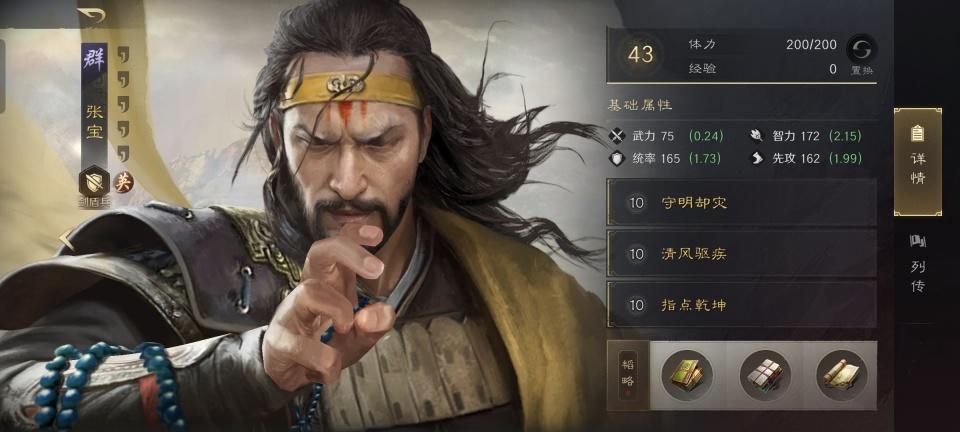Tap the 智力 feather attribute icon
This screenshot has width=960, height=432.
point(757,136)
